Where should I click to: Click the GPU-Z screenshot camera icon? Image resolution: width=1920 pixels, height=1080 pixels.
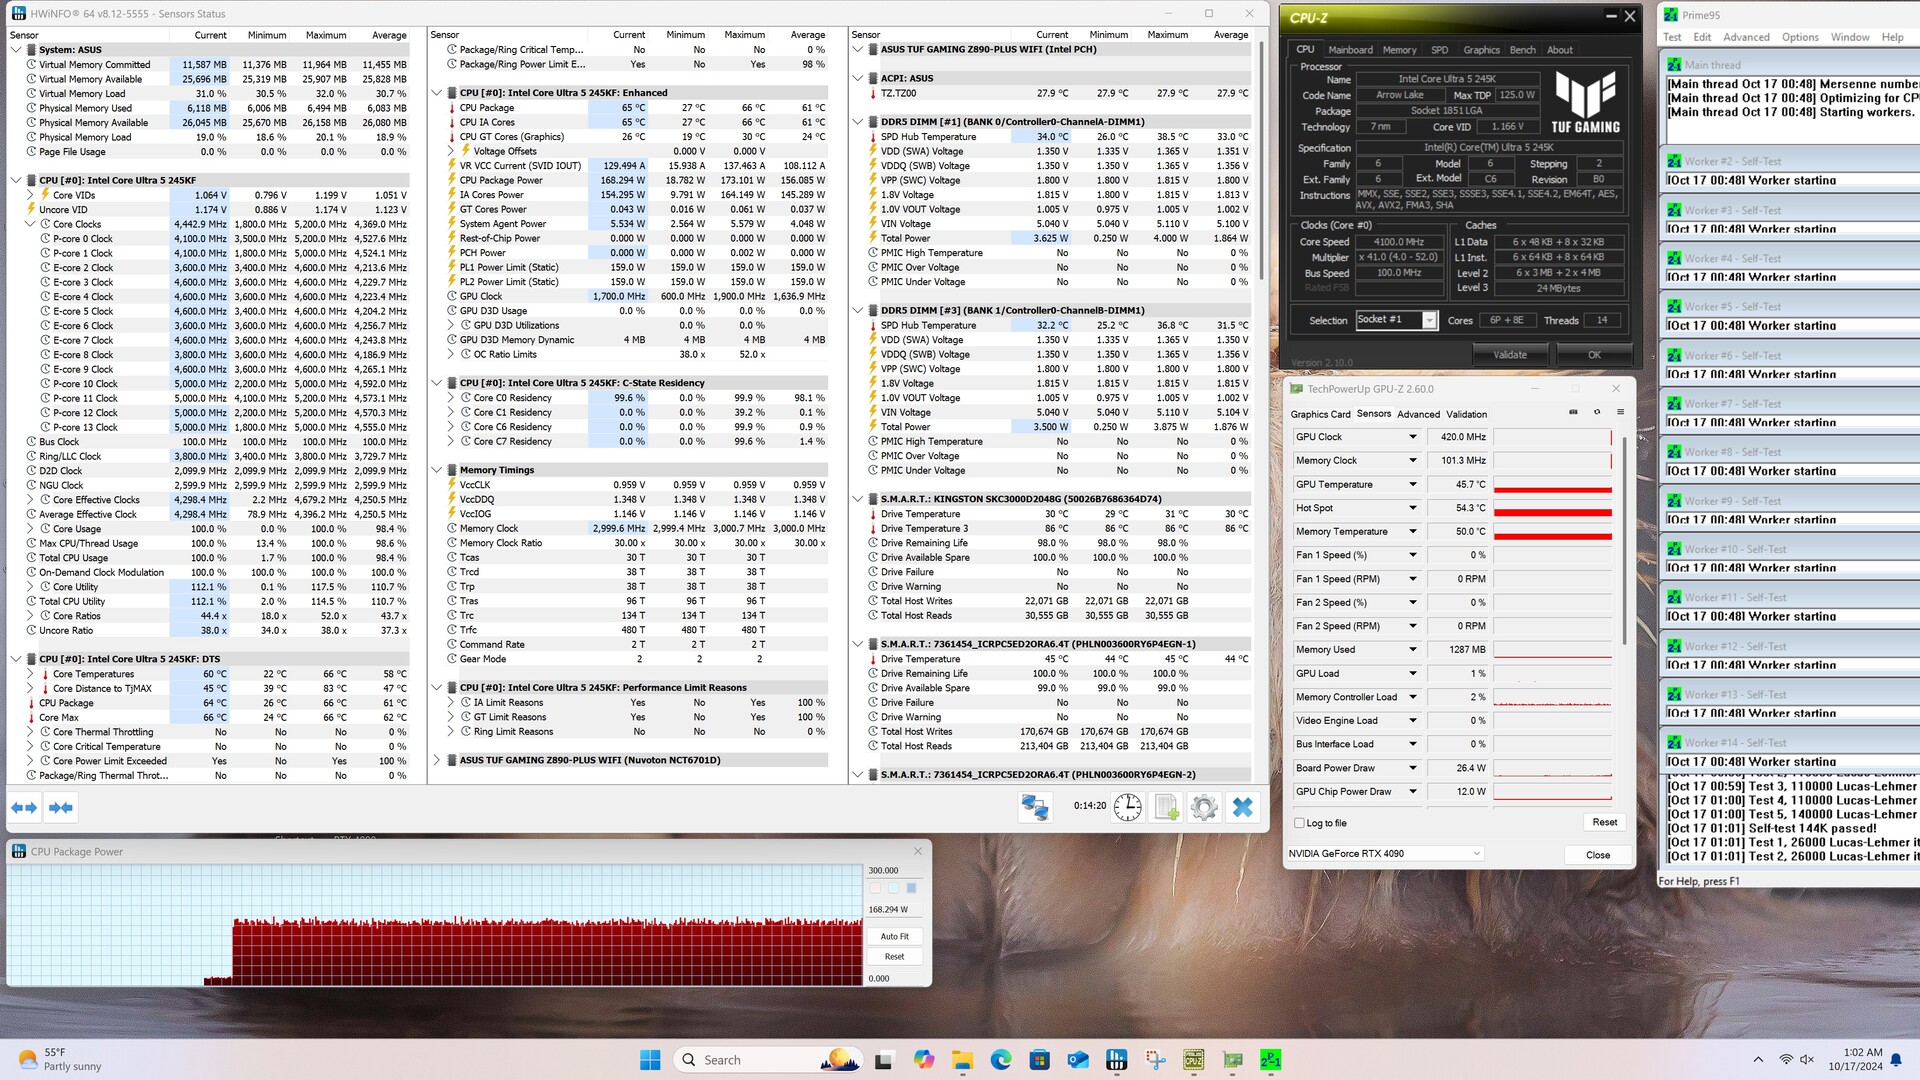(x=1573, y=412)
